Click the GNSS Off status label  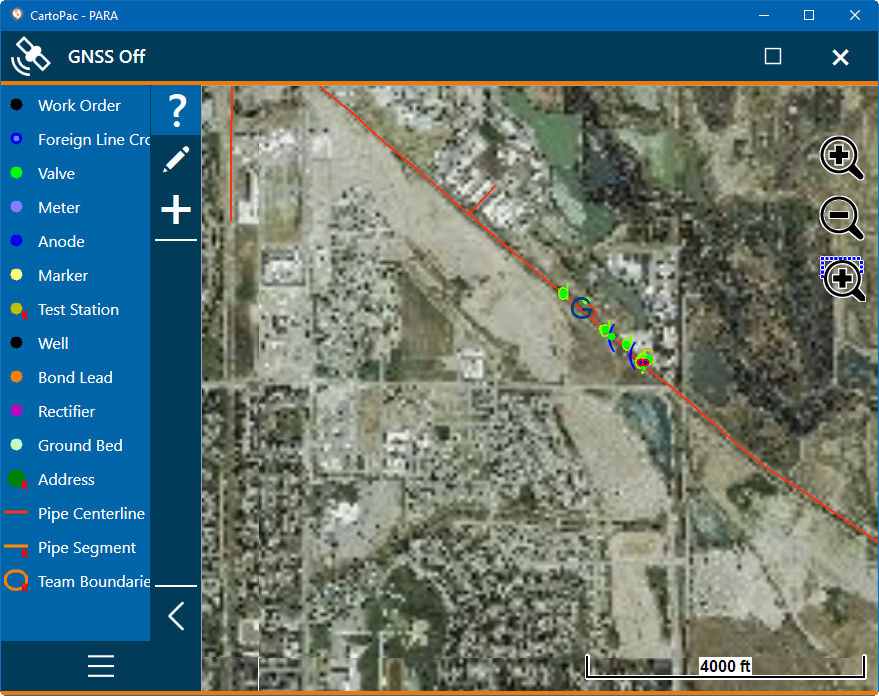coord(107,57)
